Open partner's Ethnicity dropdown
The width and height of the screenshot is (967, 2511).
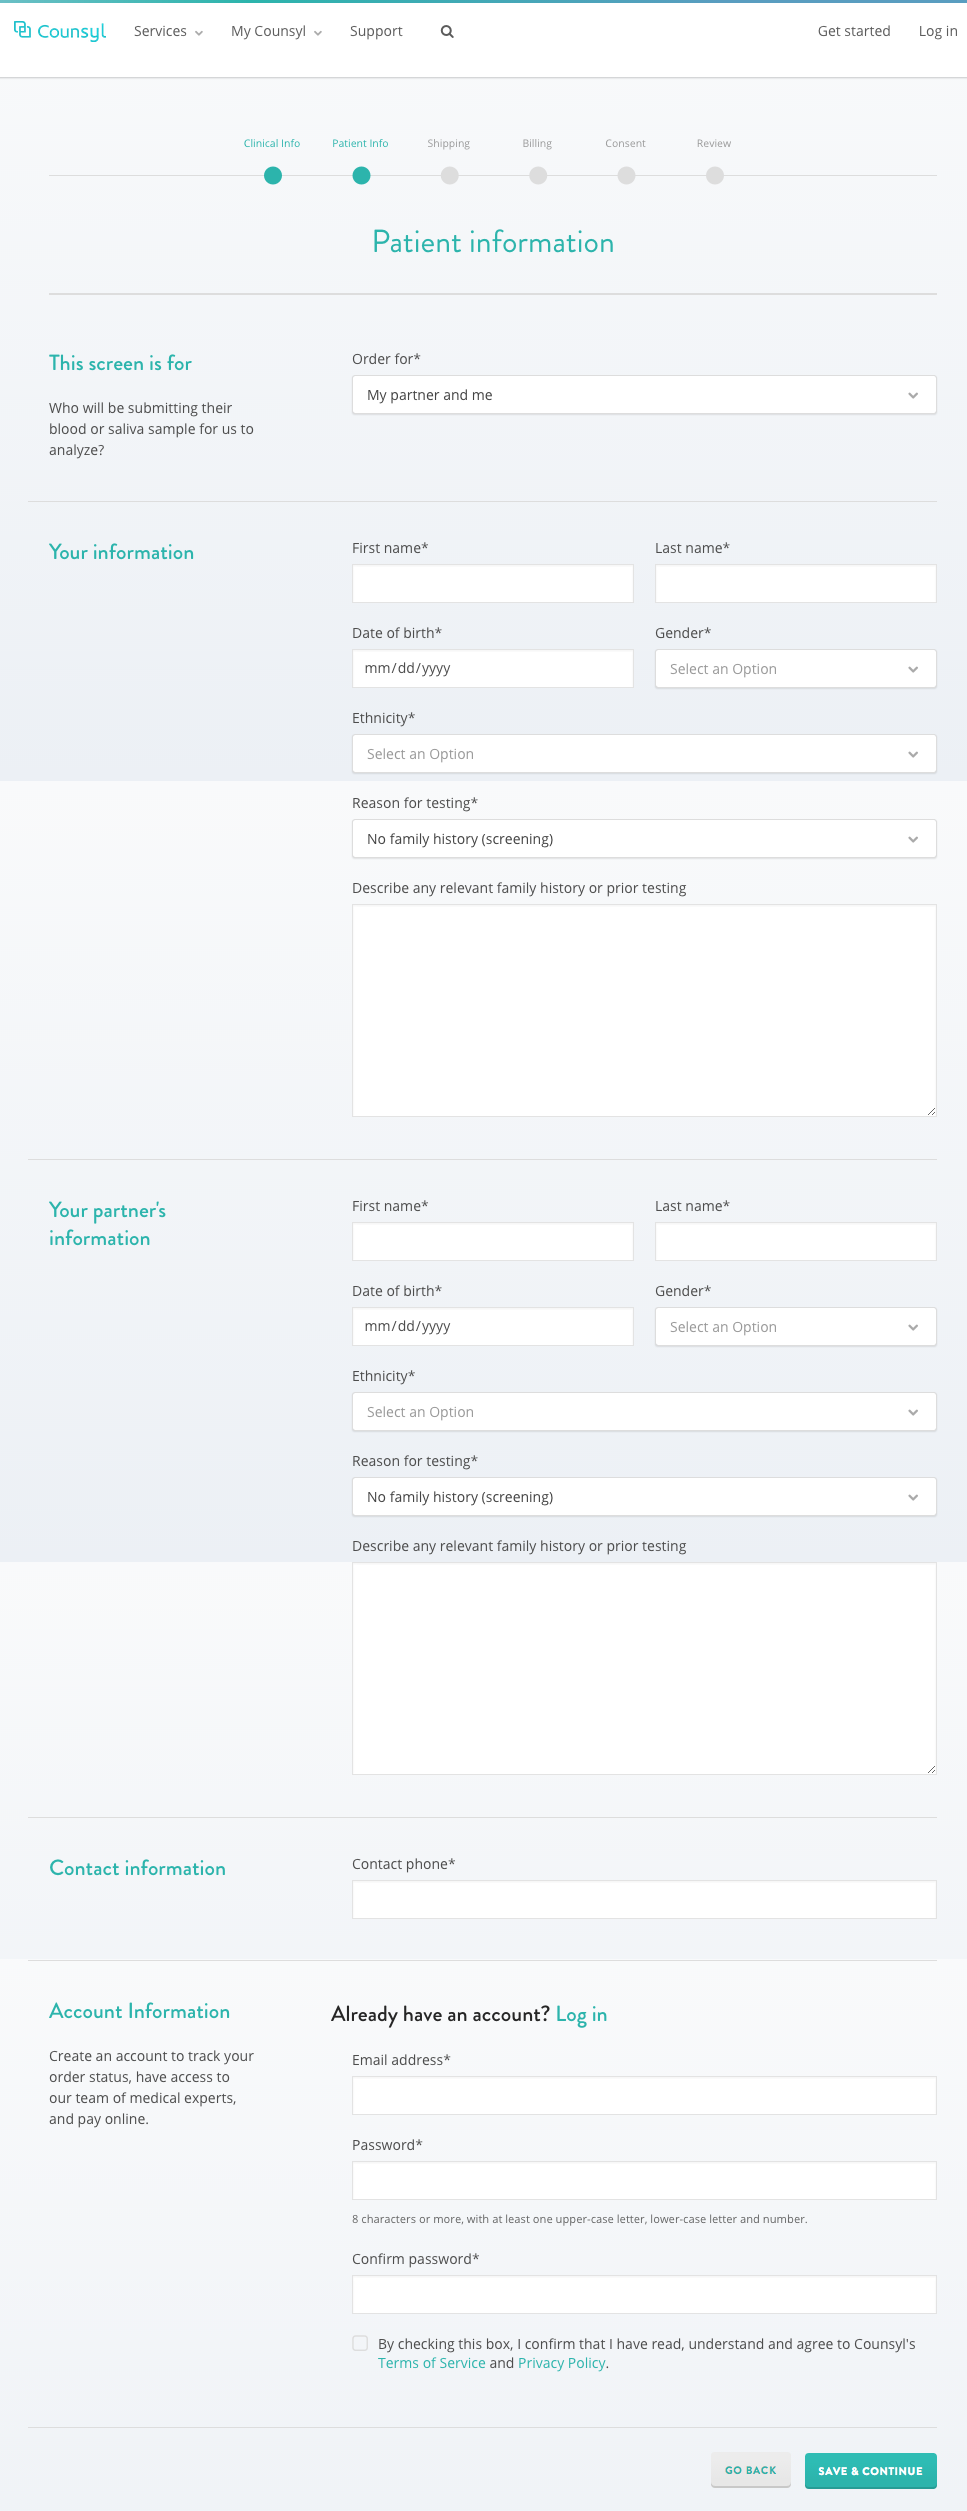pyautogui.click(x=644, y=1412)
